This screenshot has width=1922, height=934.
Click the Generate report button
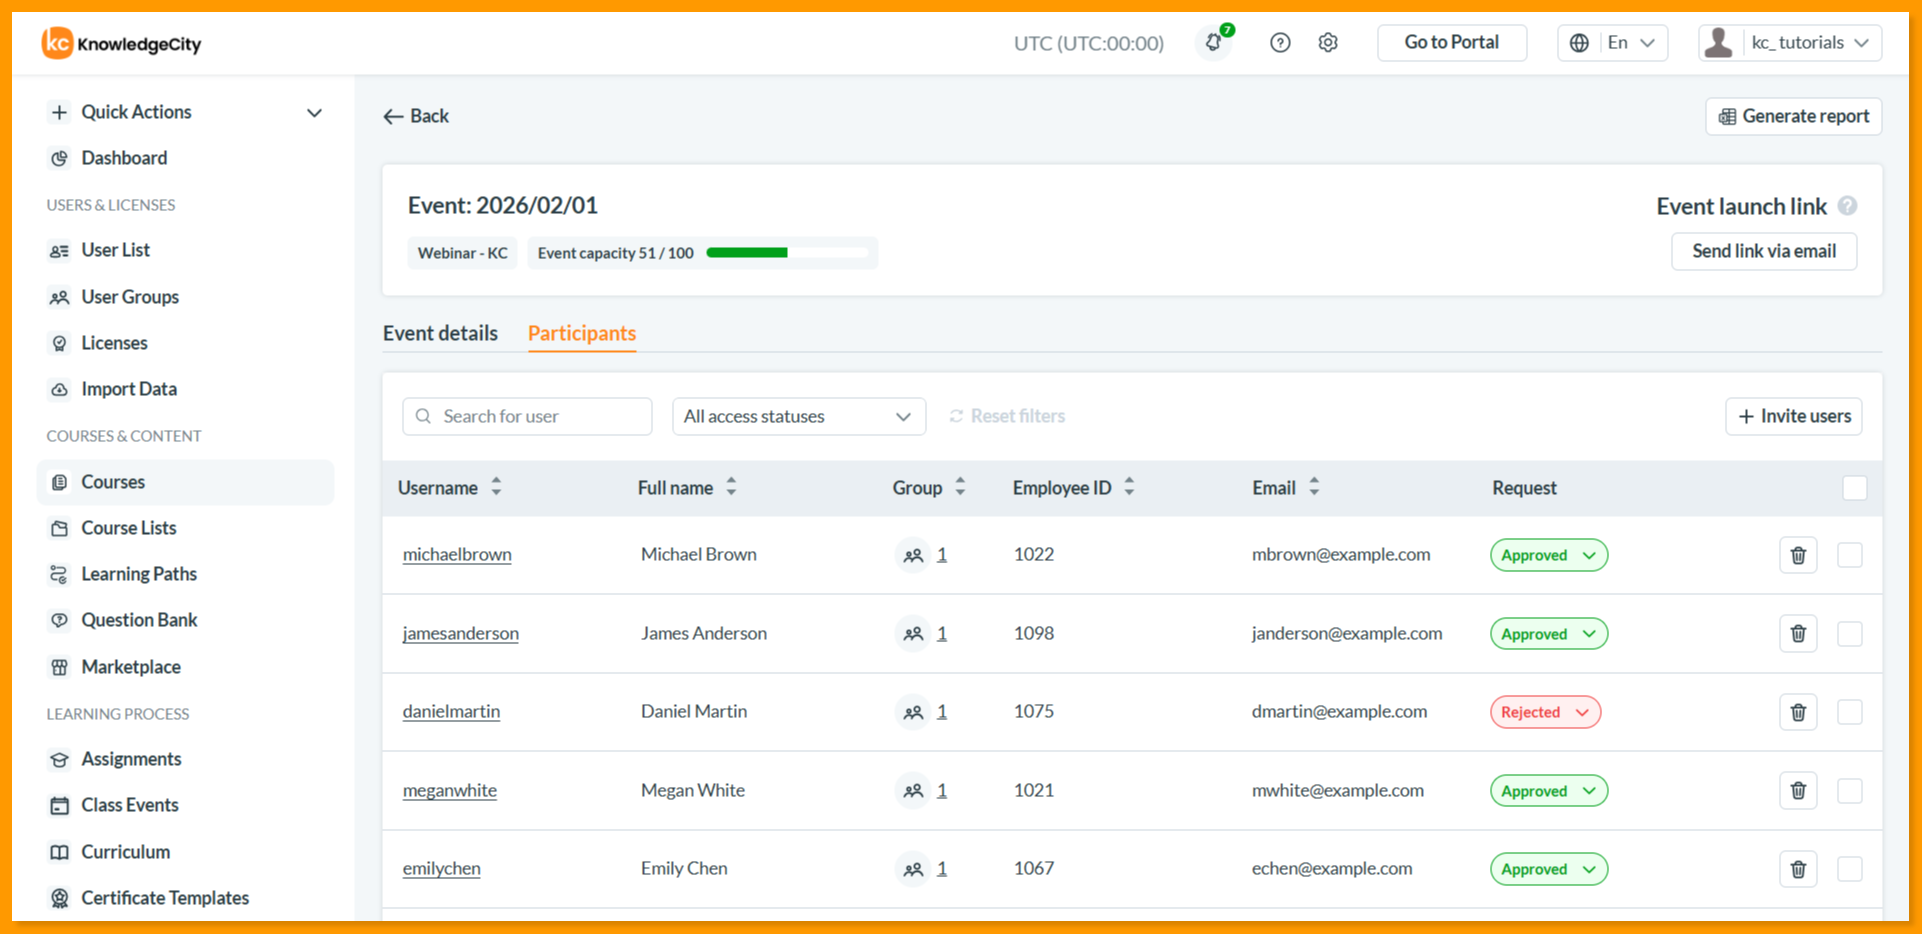pyautogui.click(x=1794, y=116)
